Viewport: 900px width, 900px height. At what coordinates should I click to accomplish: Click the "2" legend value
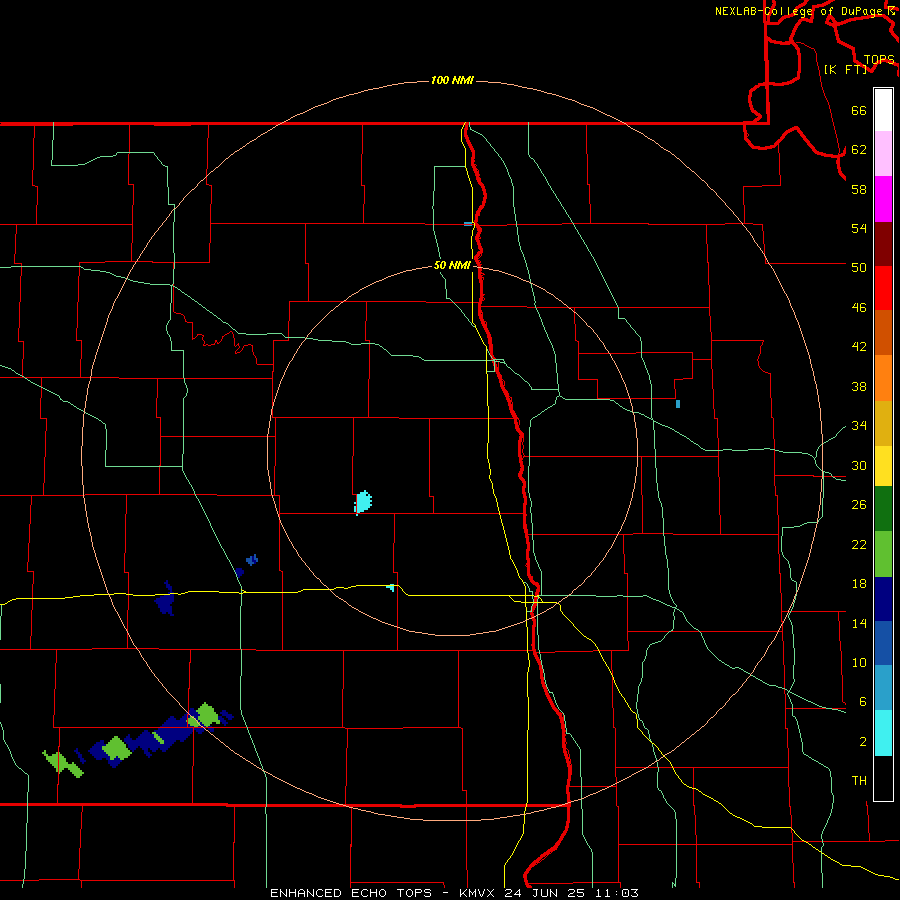[x=863, y=742]
